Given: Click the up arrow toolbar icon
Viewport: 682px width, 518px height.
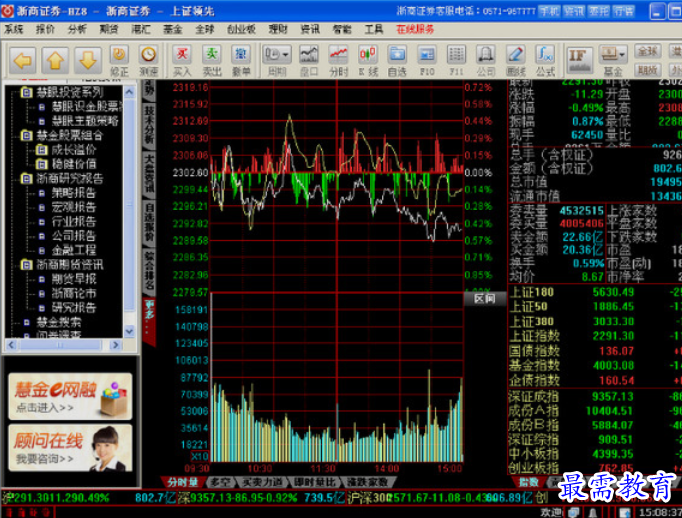Looking at the screenshot, I should (x=55, y=60).
